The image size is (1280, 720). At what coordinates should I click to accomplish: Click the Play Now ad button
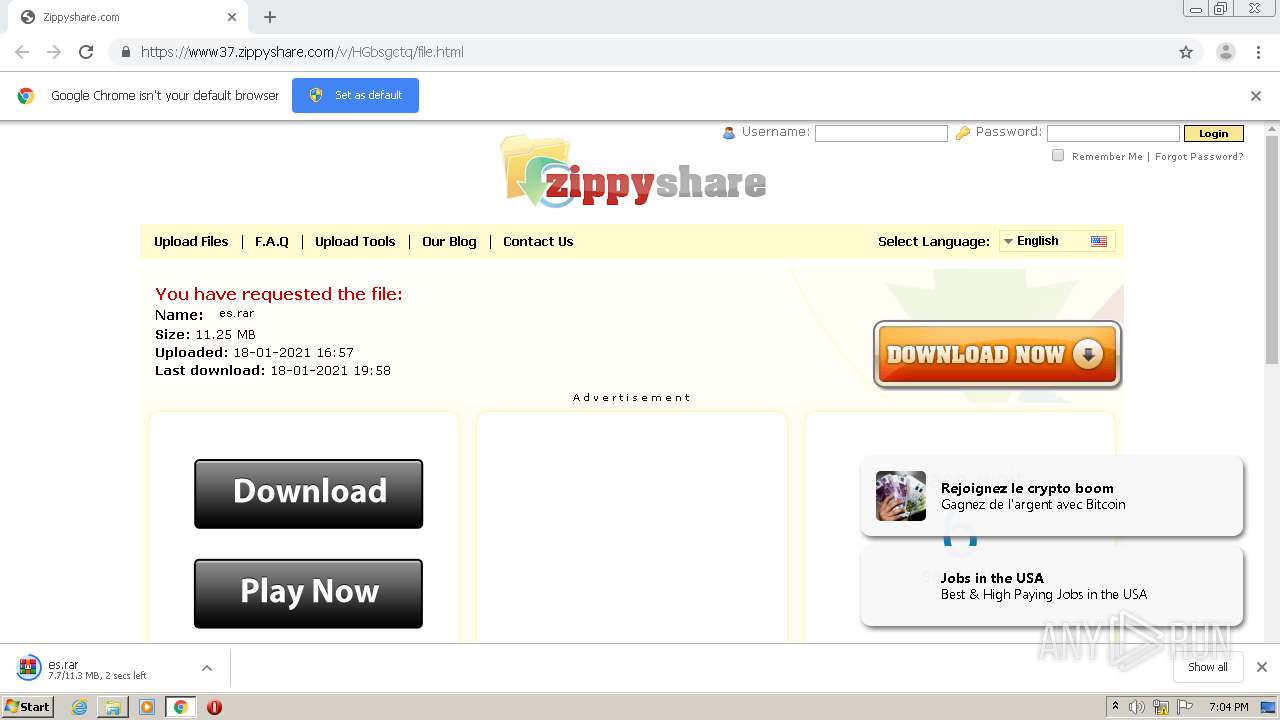tap(308, 593)
